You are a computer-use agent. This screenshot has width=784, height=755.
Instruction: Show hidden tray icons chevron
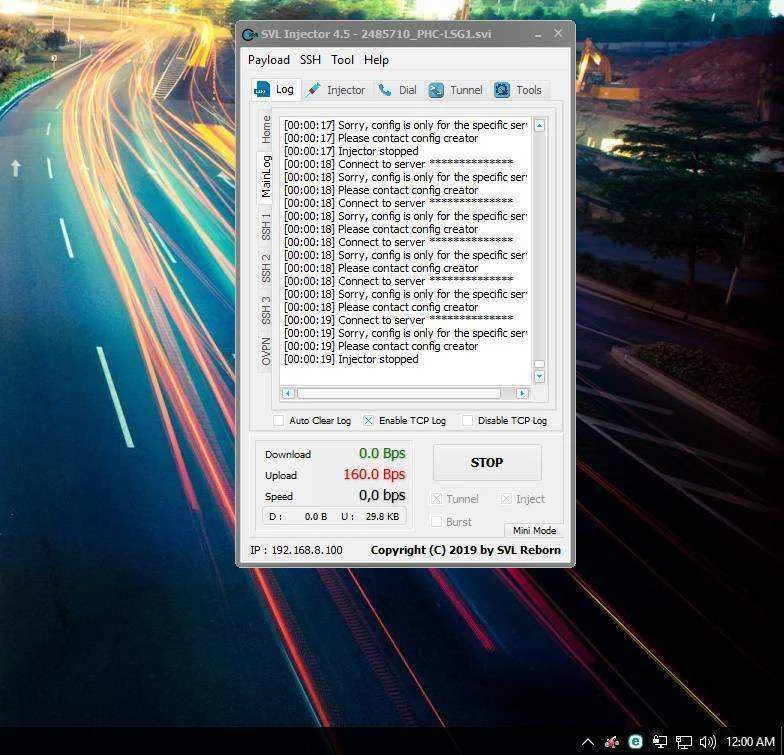click(588, 742)
